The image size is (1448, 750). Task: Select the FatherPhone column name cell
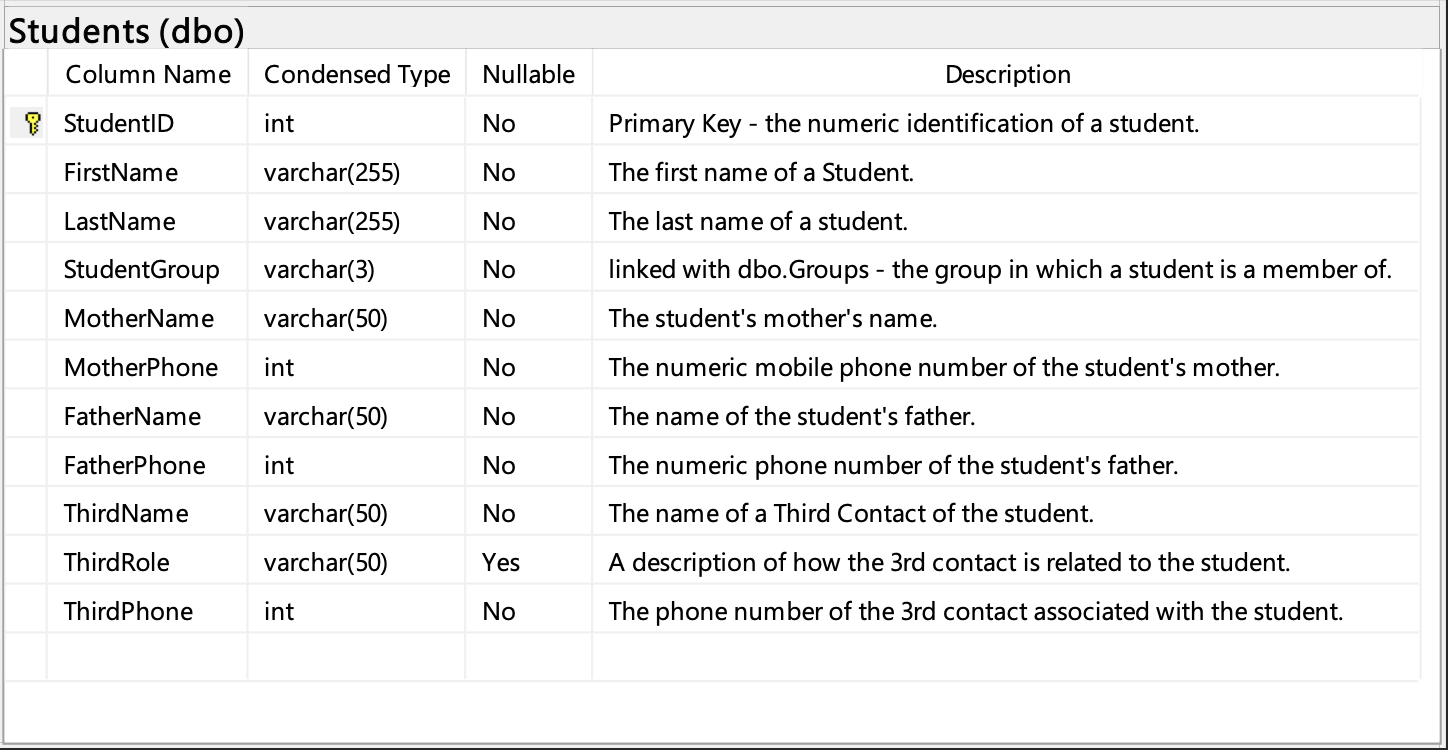coord(135,466)
